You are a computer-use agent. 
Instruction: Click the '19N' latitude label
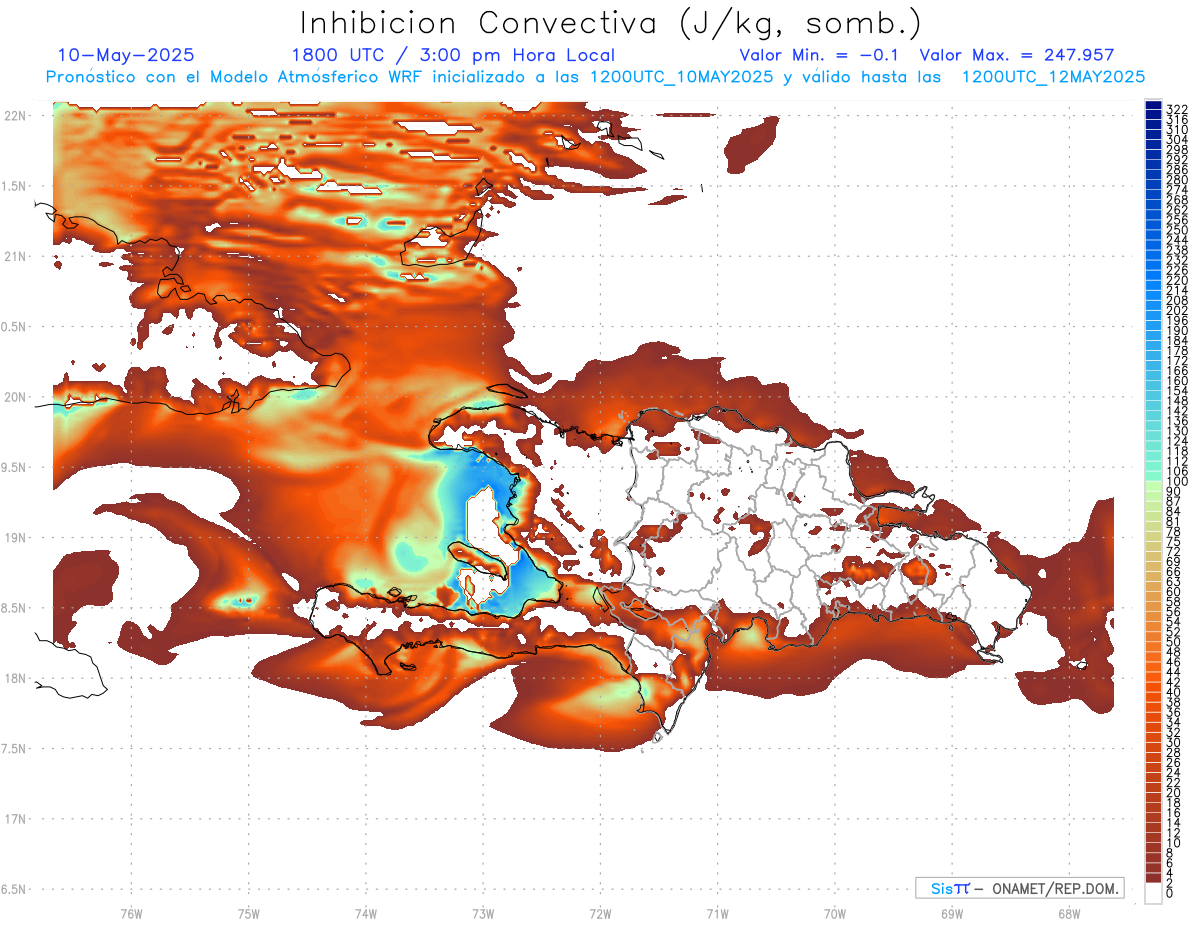pyautogui.click(x=14, y=538)
